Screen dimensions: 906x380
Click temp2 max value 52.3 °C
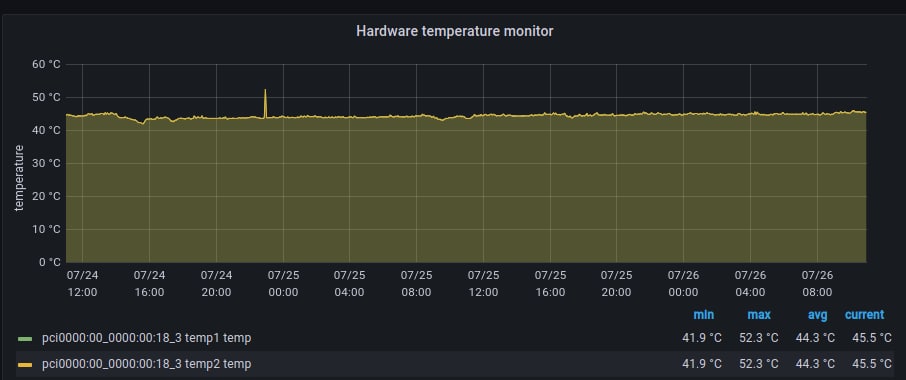point(759,364)
